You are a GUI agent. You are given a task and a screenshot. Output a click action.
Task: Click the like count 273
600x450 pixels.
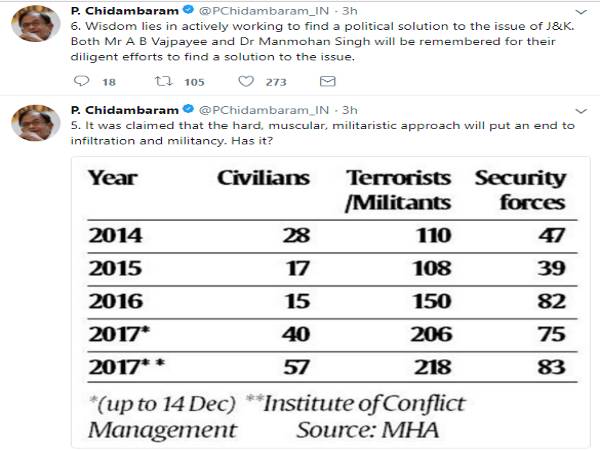click(275, 82)
